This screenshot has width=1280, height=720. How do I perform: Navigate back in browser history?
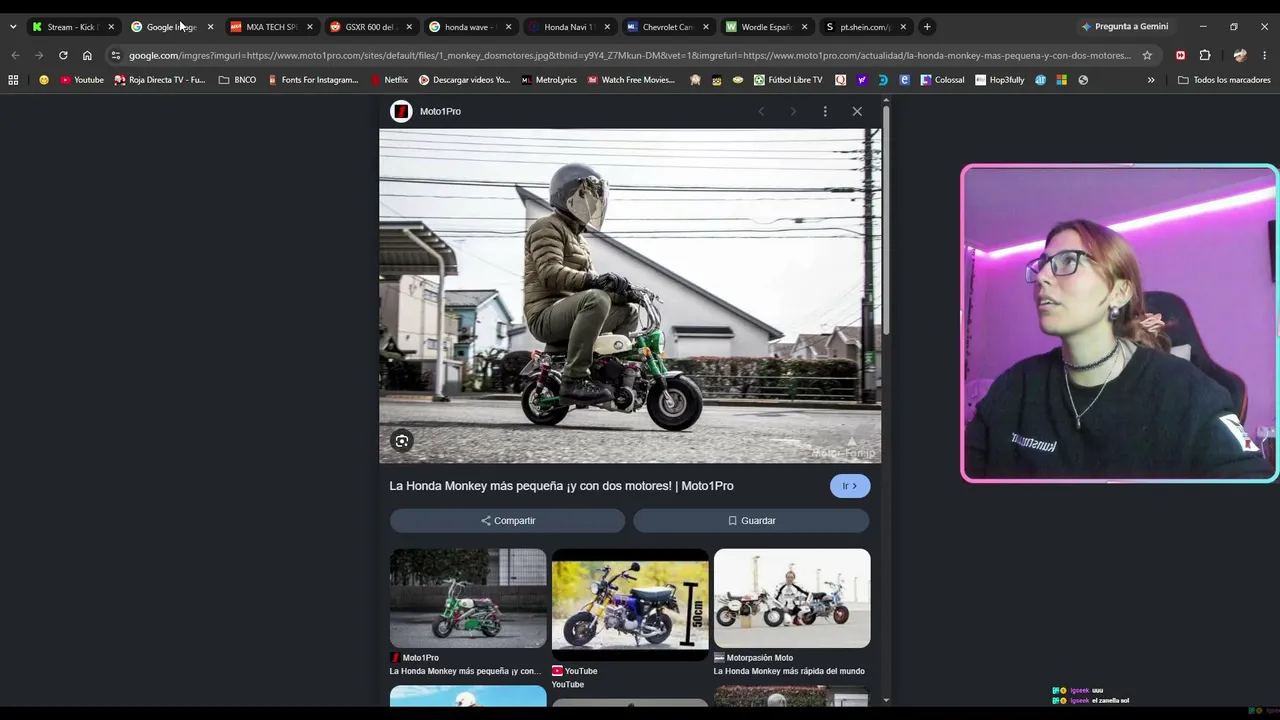pyautogui.click(x=15, y=55)
